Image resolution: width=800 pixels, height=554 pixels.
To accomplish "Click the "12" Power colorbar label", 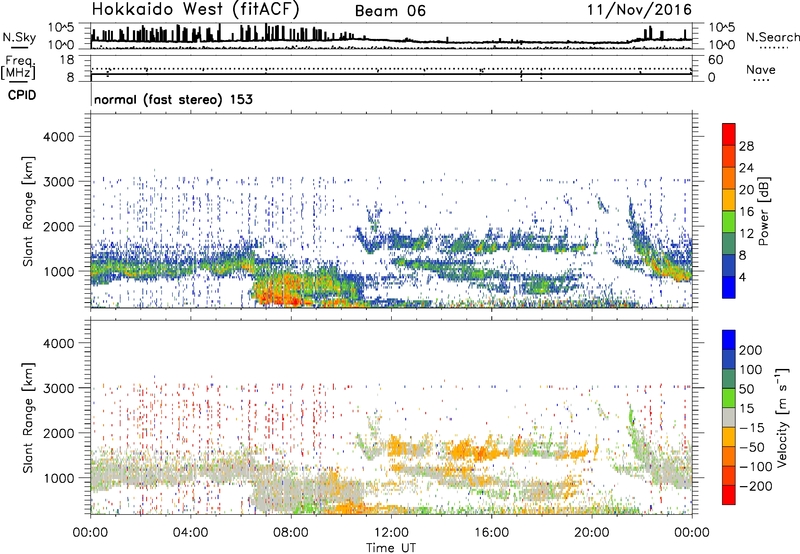I will (746, 233).
